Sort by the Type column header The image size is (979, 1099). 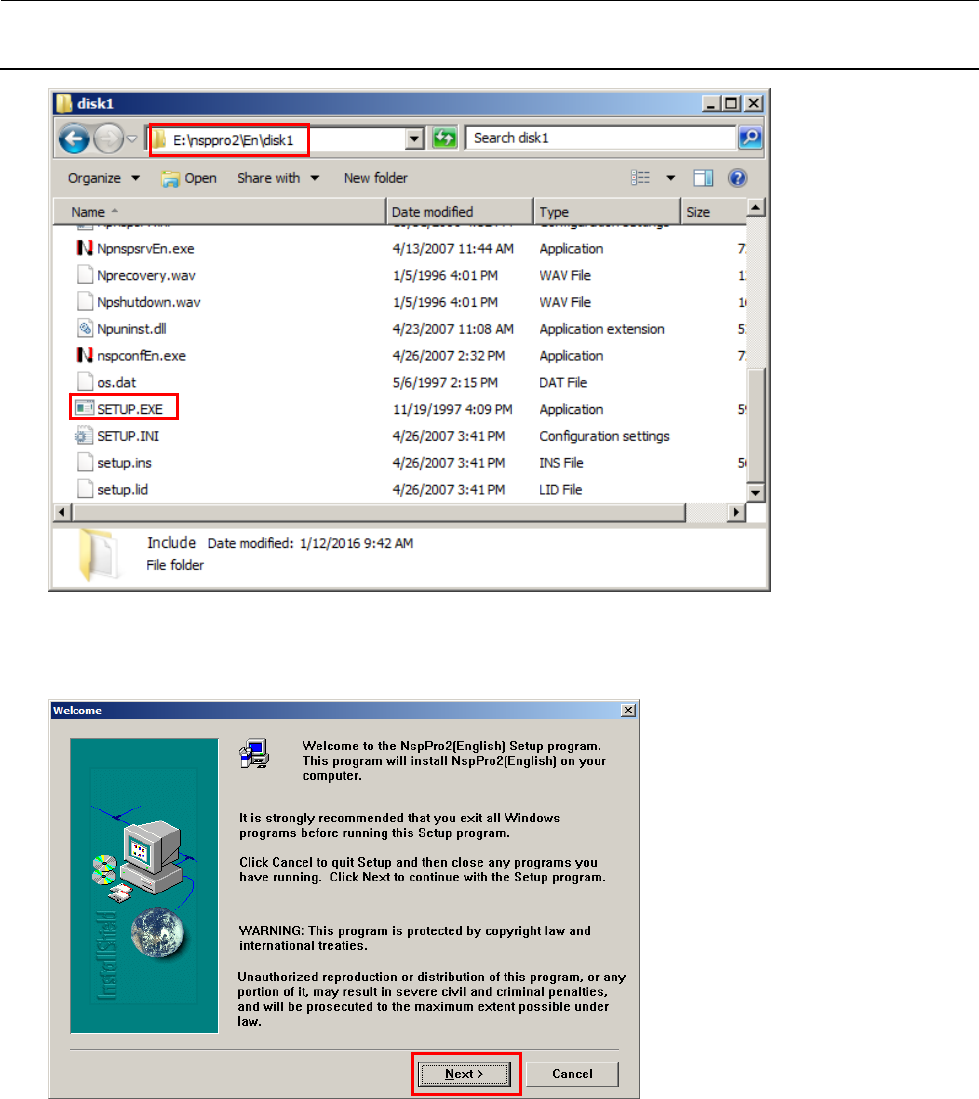click(607, 212)
